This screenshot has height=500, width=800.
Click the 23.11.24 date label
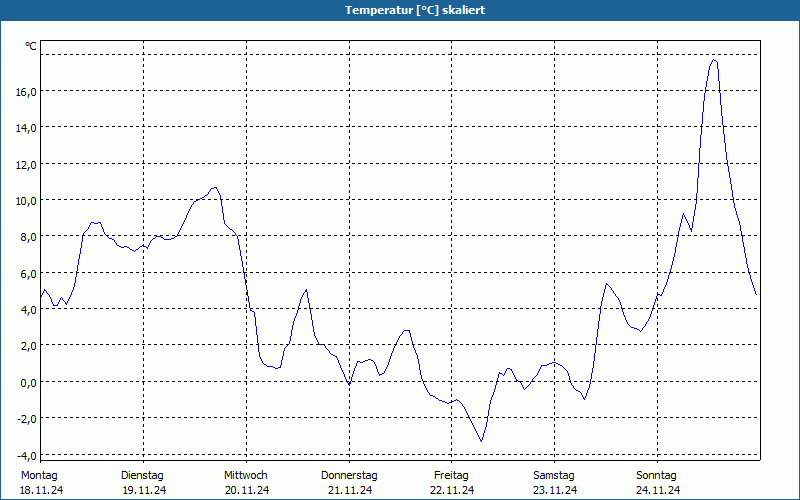(555, 490)
